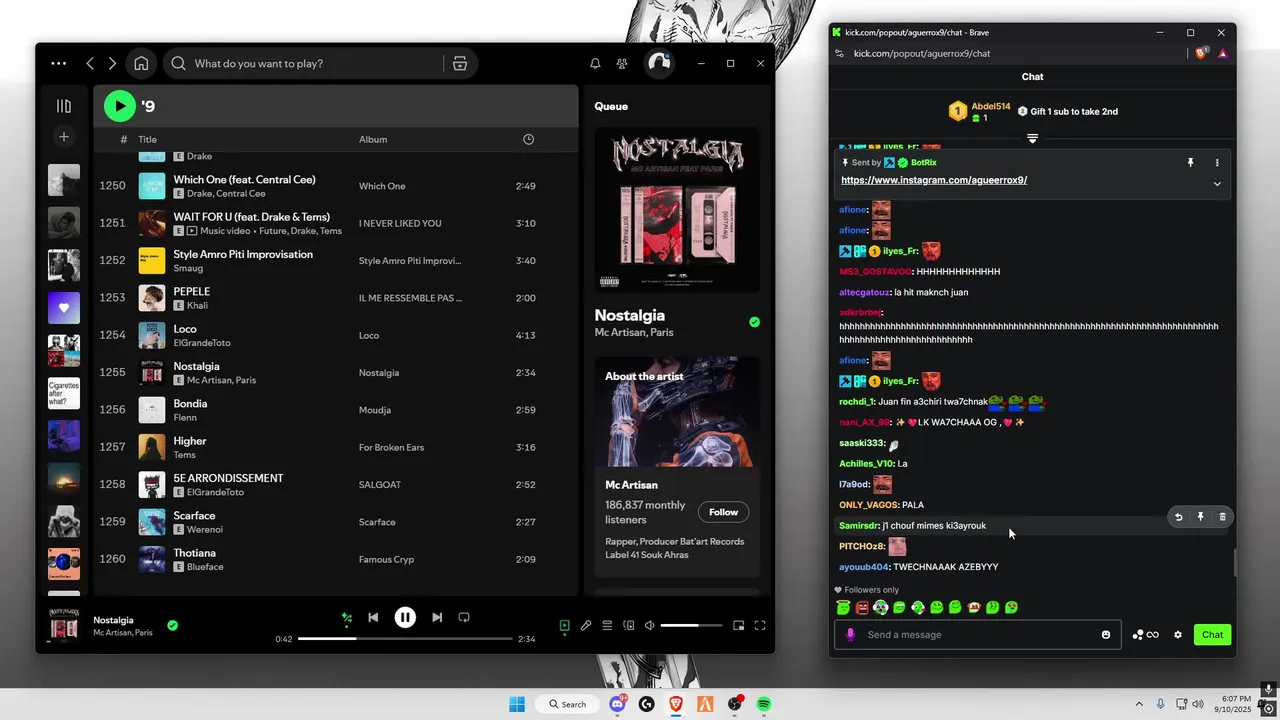Open Windows Start menu
Image resolution: width=1280 pixels, height=720 pixels.
coord(517,704)
